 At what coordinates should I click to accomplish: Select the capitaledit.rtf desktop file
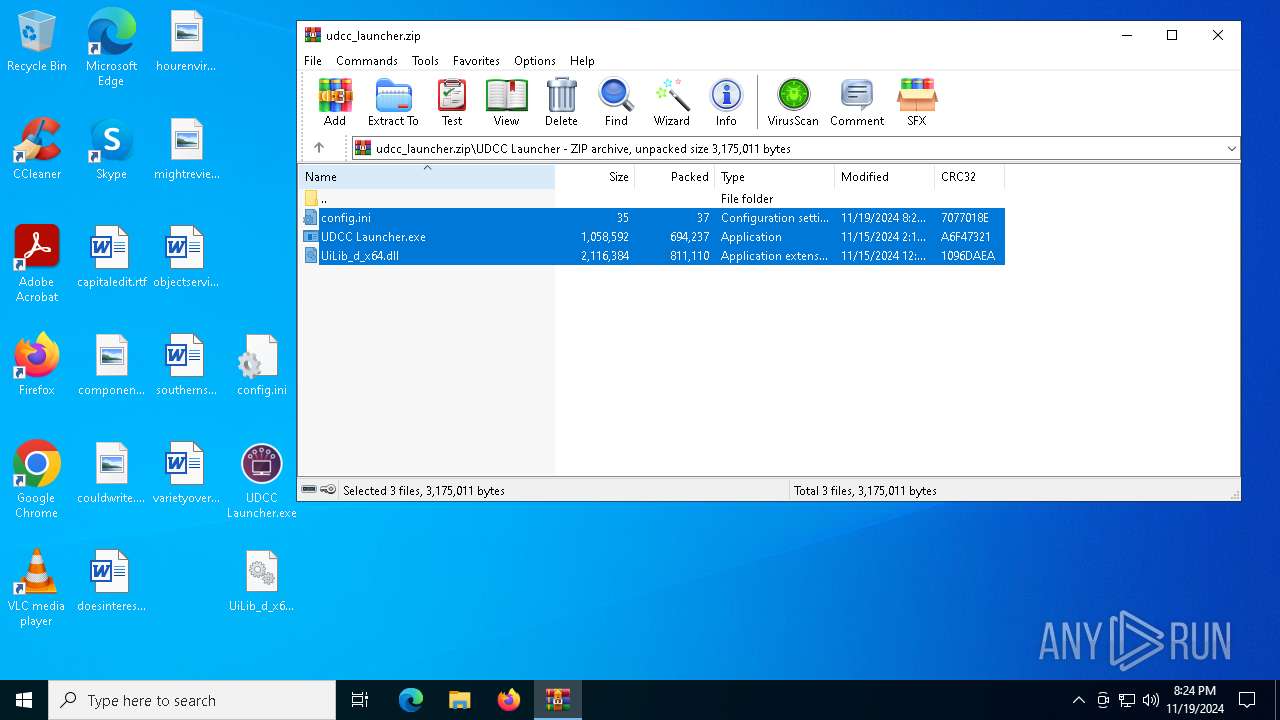coord(111,257)
